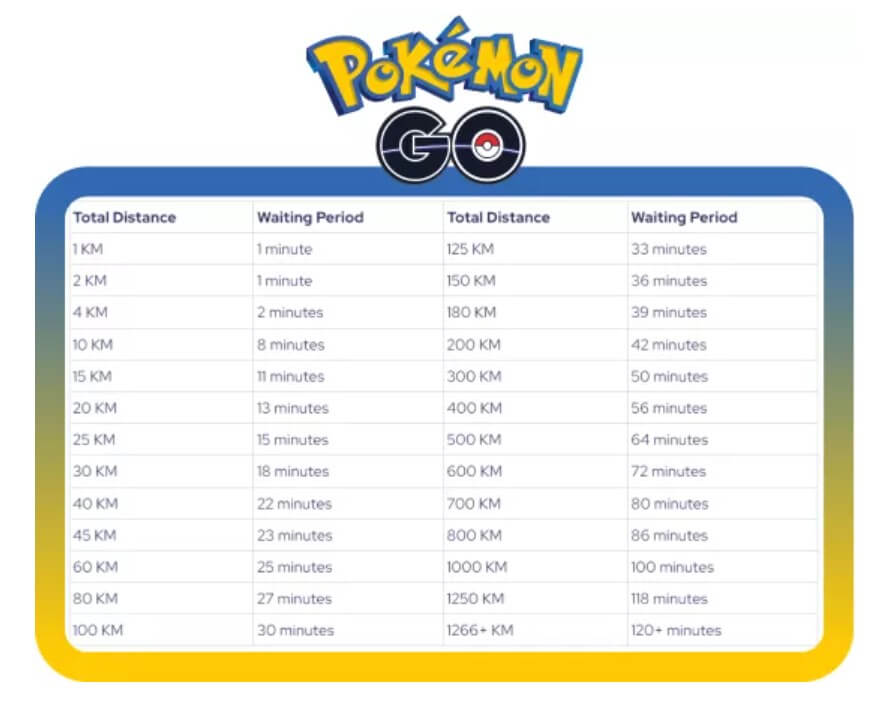The width and height of the screenshot is (884, 707).
Task: Click the letter G in the GO logo
Action: [412, 145]
